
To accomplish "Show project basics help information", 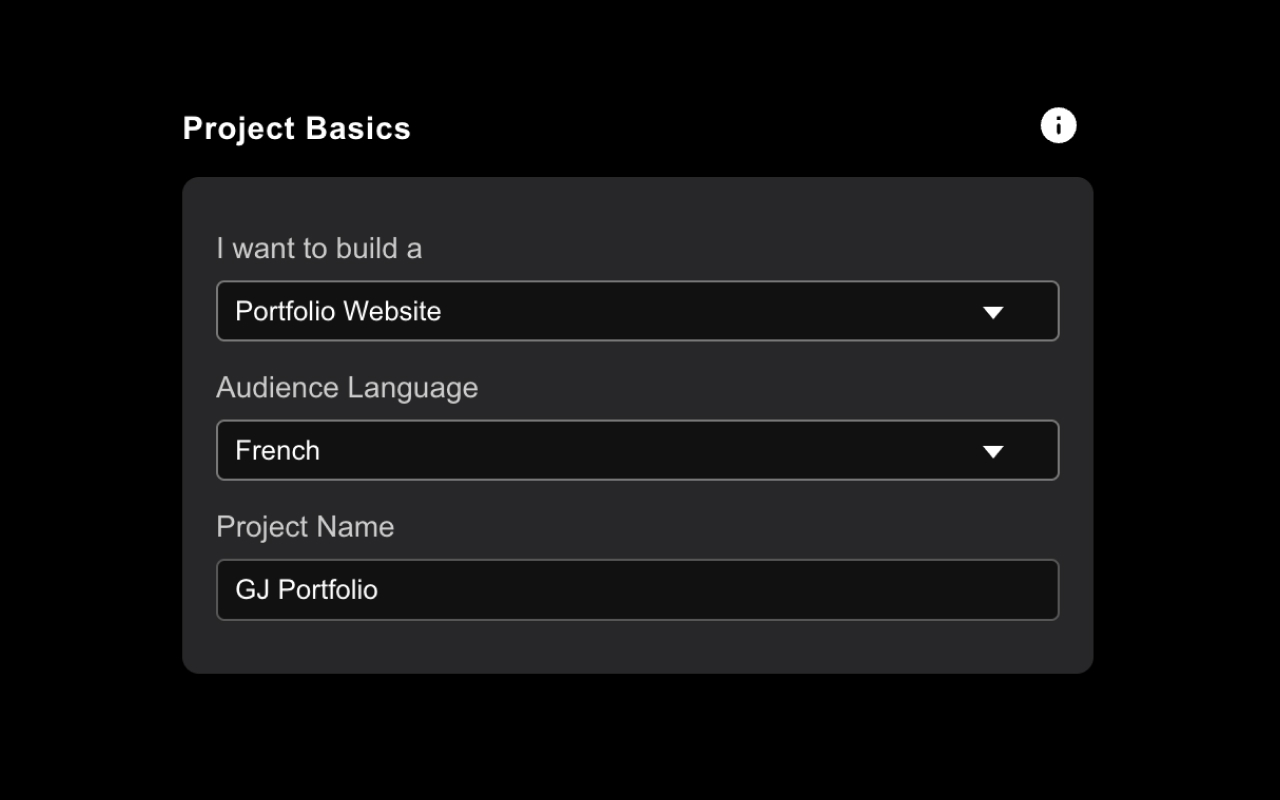I will (x=1058, y=126).
